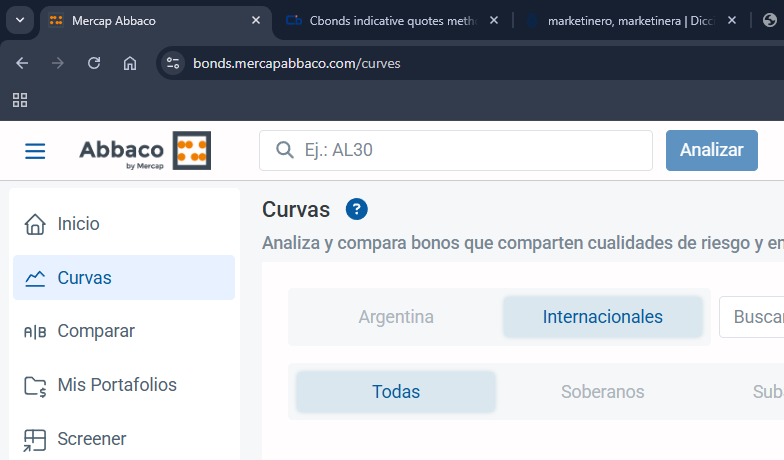Click the help question mark next to Curvas
The image size is (784, 460).
point(356,209)
